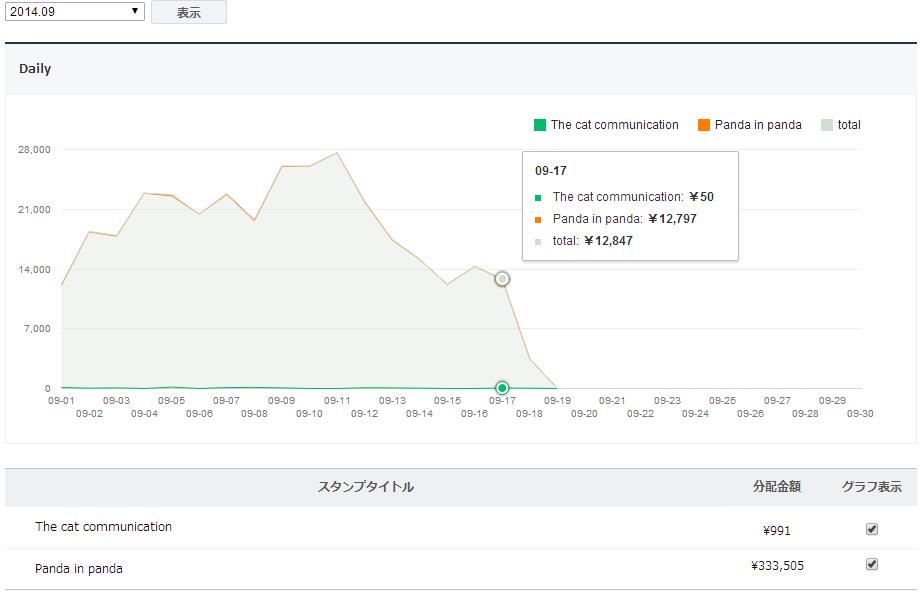Click the total data point on 09-17
921x595 pixels.
click(x=502, y=279)
